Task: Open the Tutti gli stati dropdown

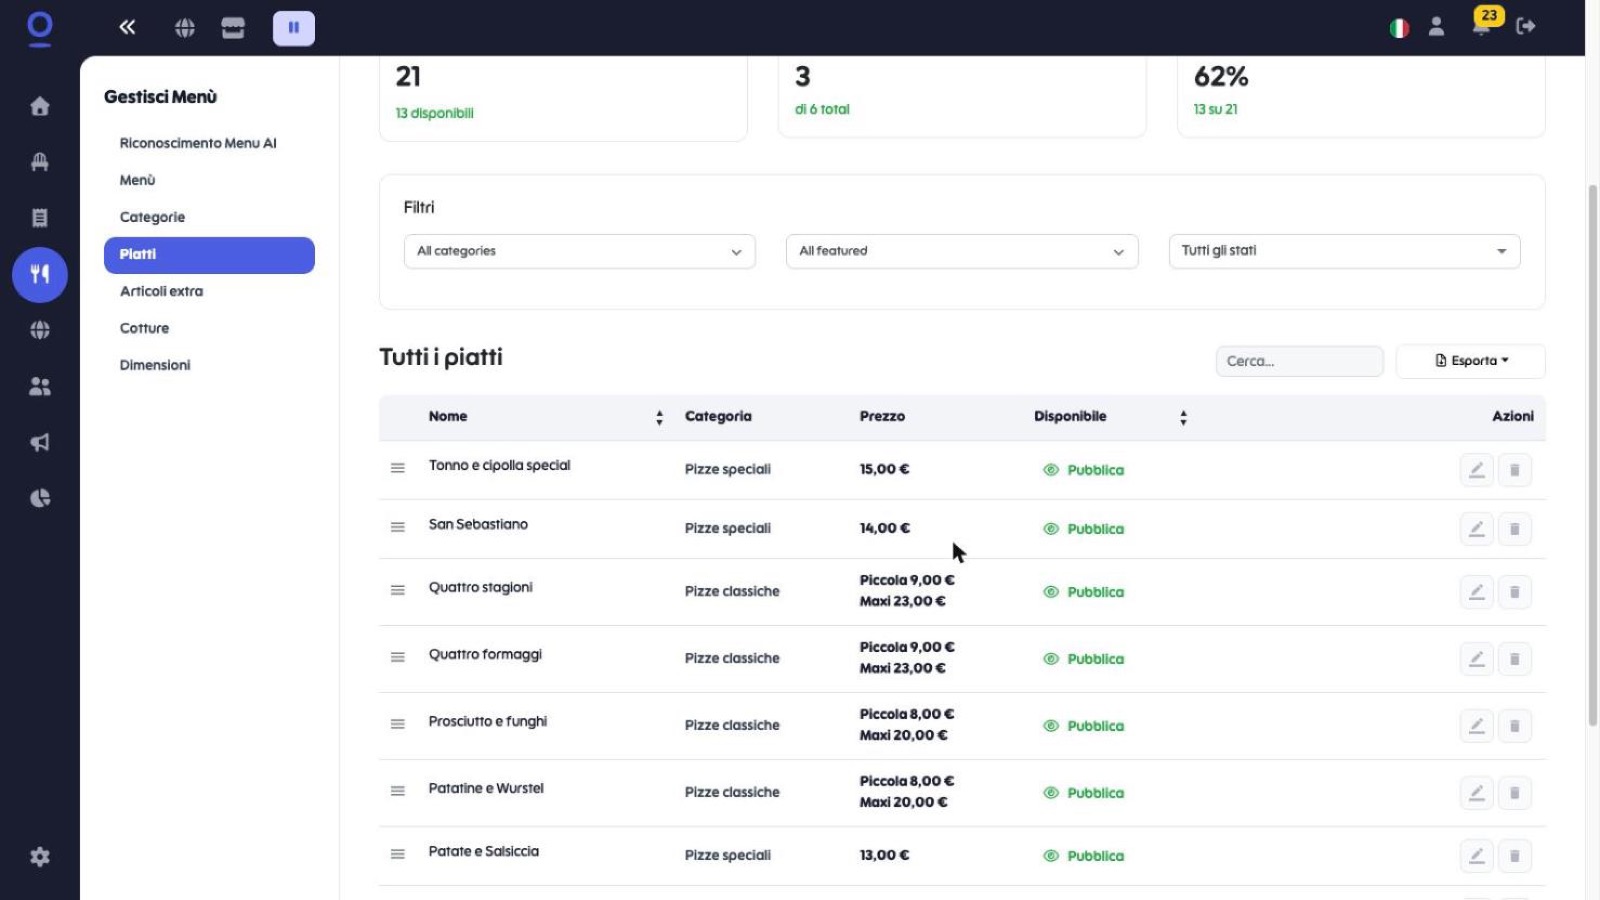Action: 1344,251
